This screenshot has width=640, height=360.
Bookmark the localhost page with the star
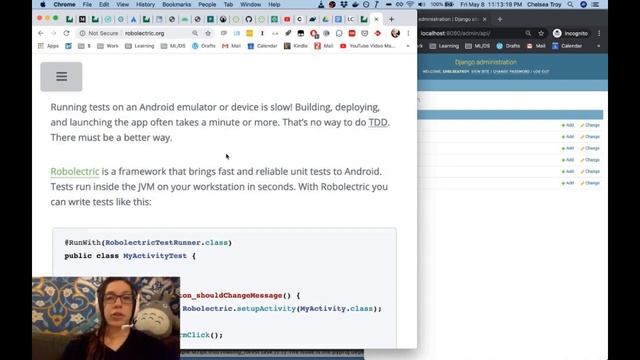click(x=541, y=33)
